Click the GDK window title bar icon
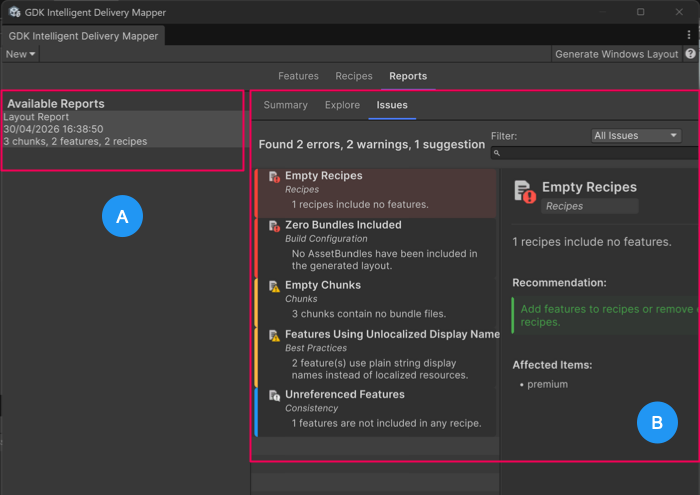 (x=14, y=12)
